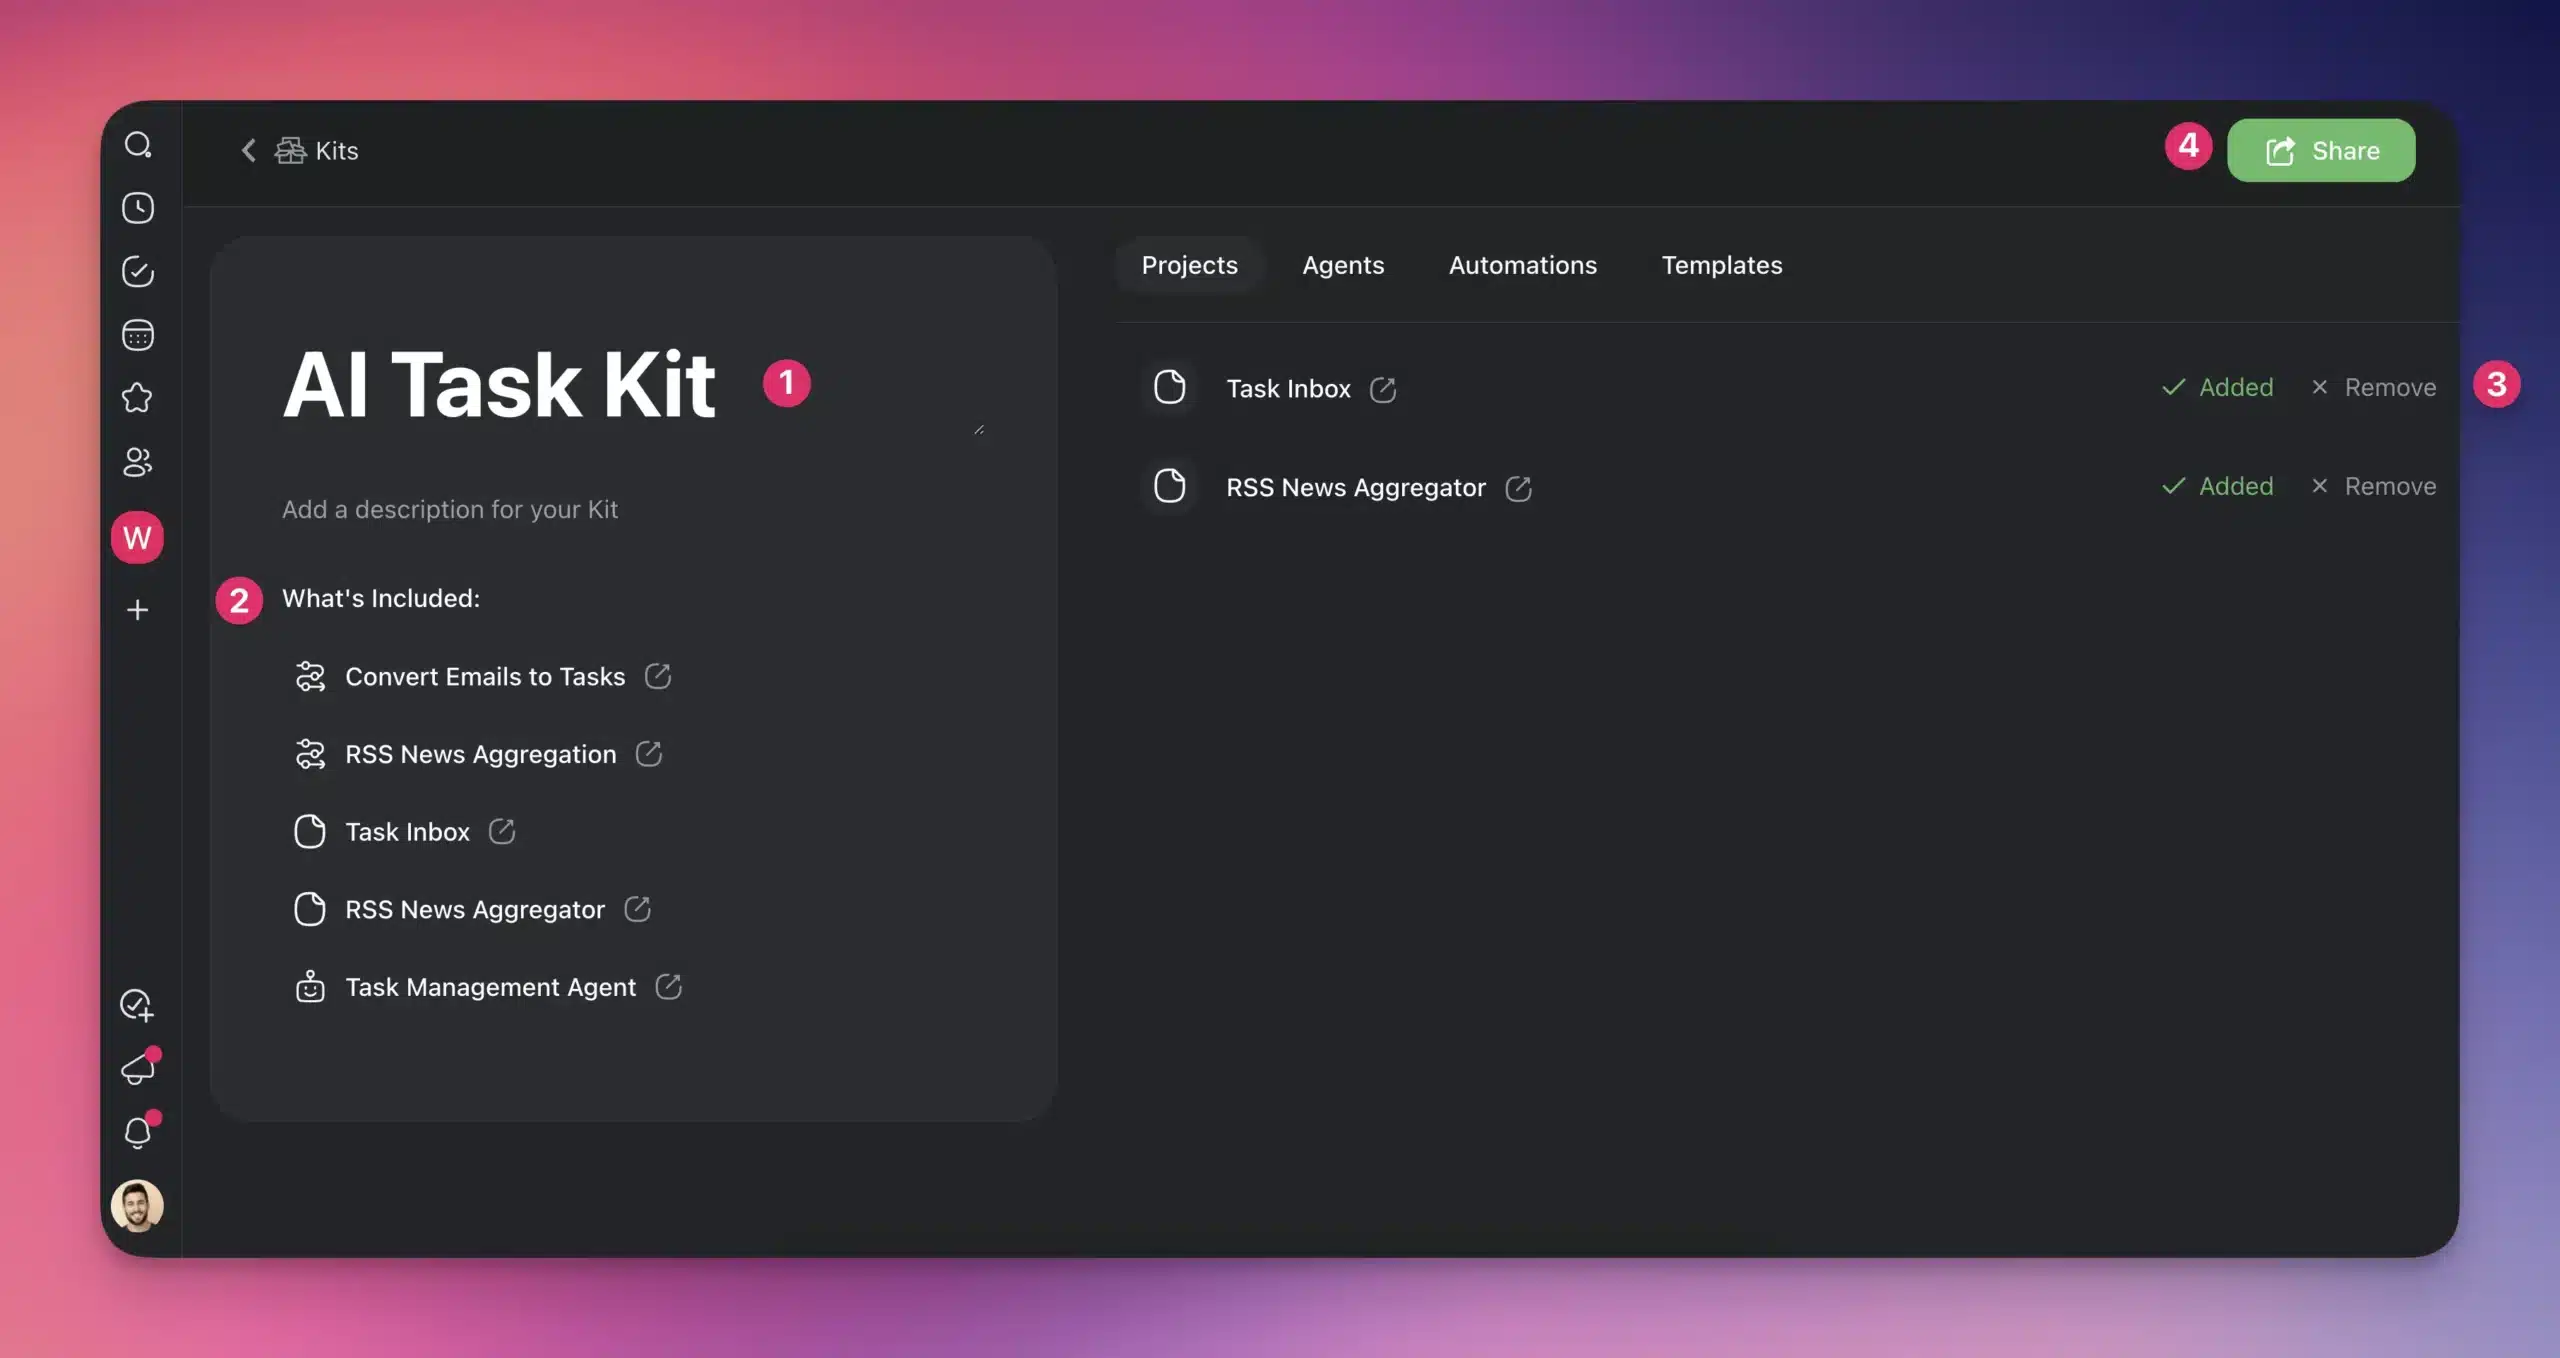Open the W workspace avatar
This screenshot has height=1358, width=2560.
pyautogui.click(x=138, y=538)
